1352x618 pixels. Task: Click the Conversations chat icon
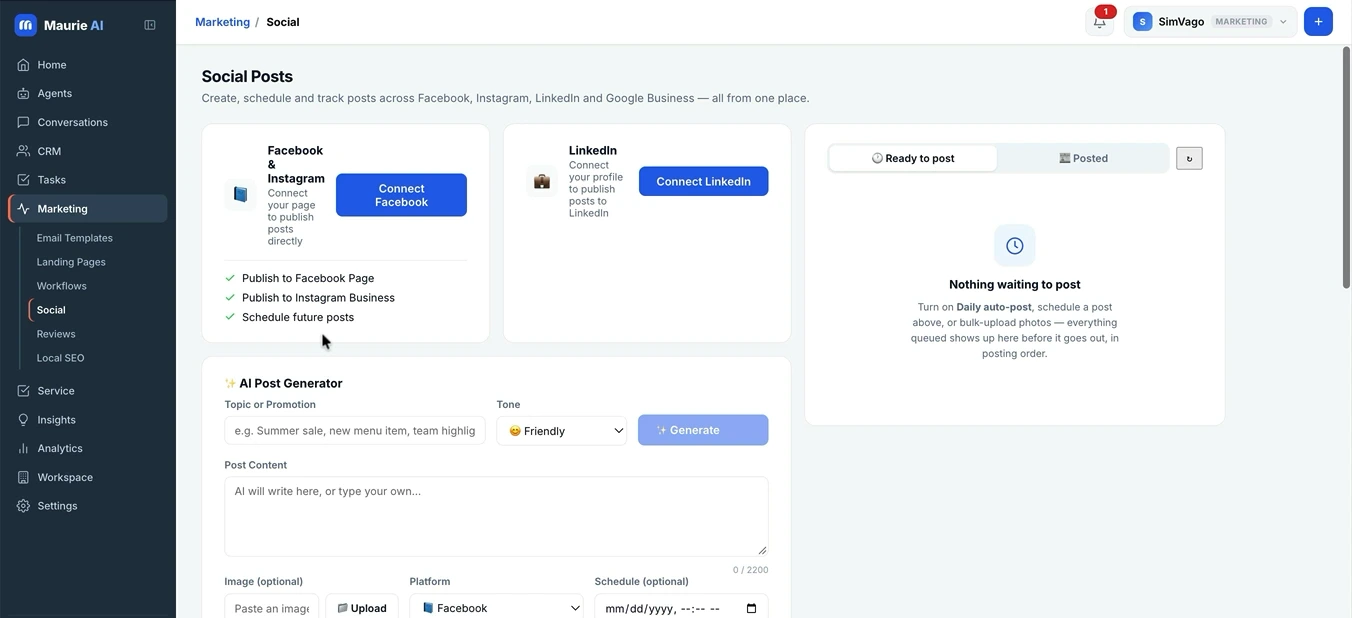point(23,122)
